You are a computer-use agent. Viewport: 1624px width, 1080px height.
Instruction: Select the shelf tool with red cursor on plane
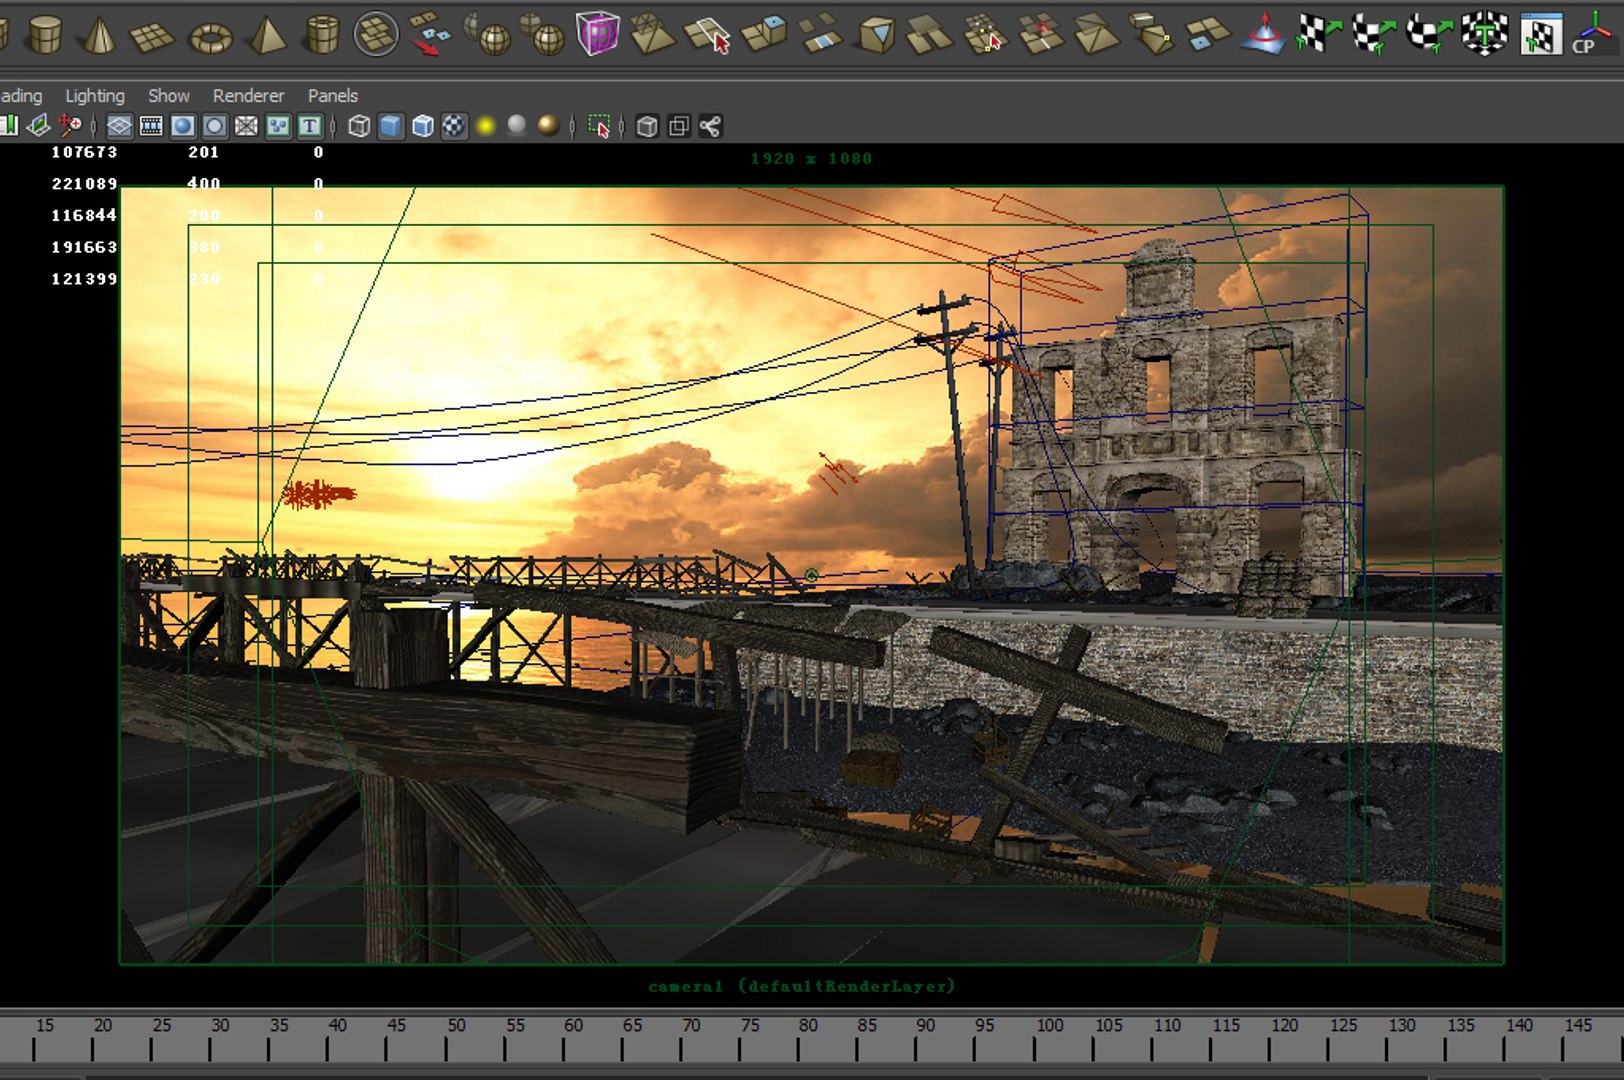[x=708, y=34]
